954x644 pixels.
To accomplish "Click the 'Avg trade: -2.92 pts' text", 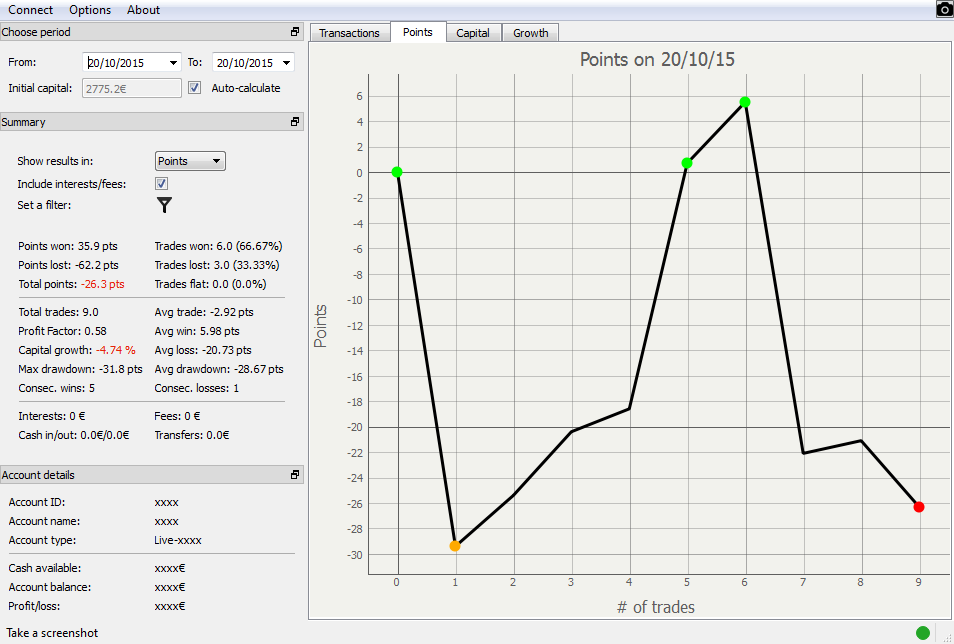I will click(204, 312).
